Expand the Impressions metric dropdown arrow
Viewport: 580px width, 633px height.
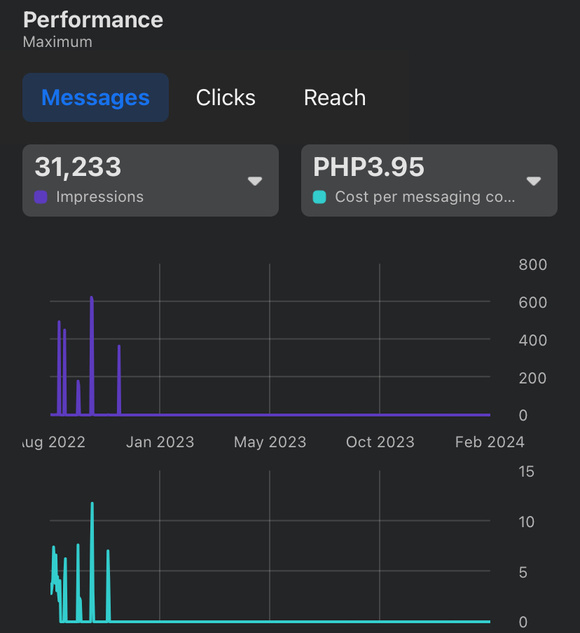pyautogui.click(x=255, y=181)
